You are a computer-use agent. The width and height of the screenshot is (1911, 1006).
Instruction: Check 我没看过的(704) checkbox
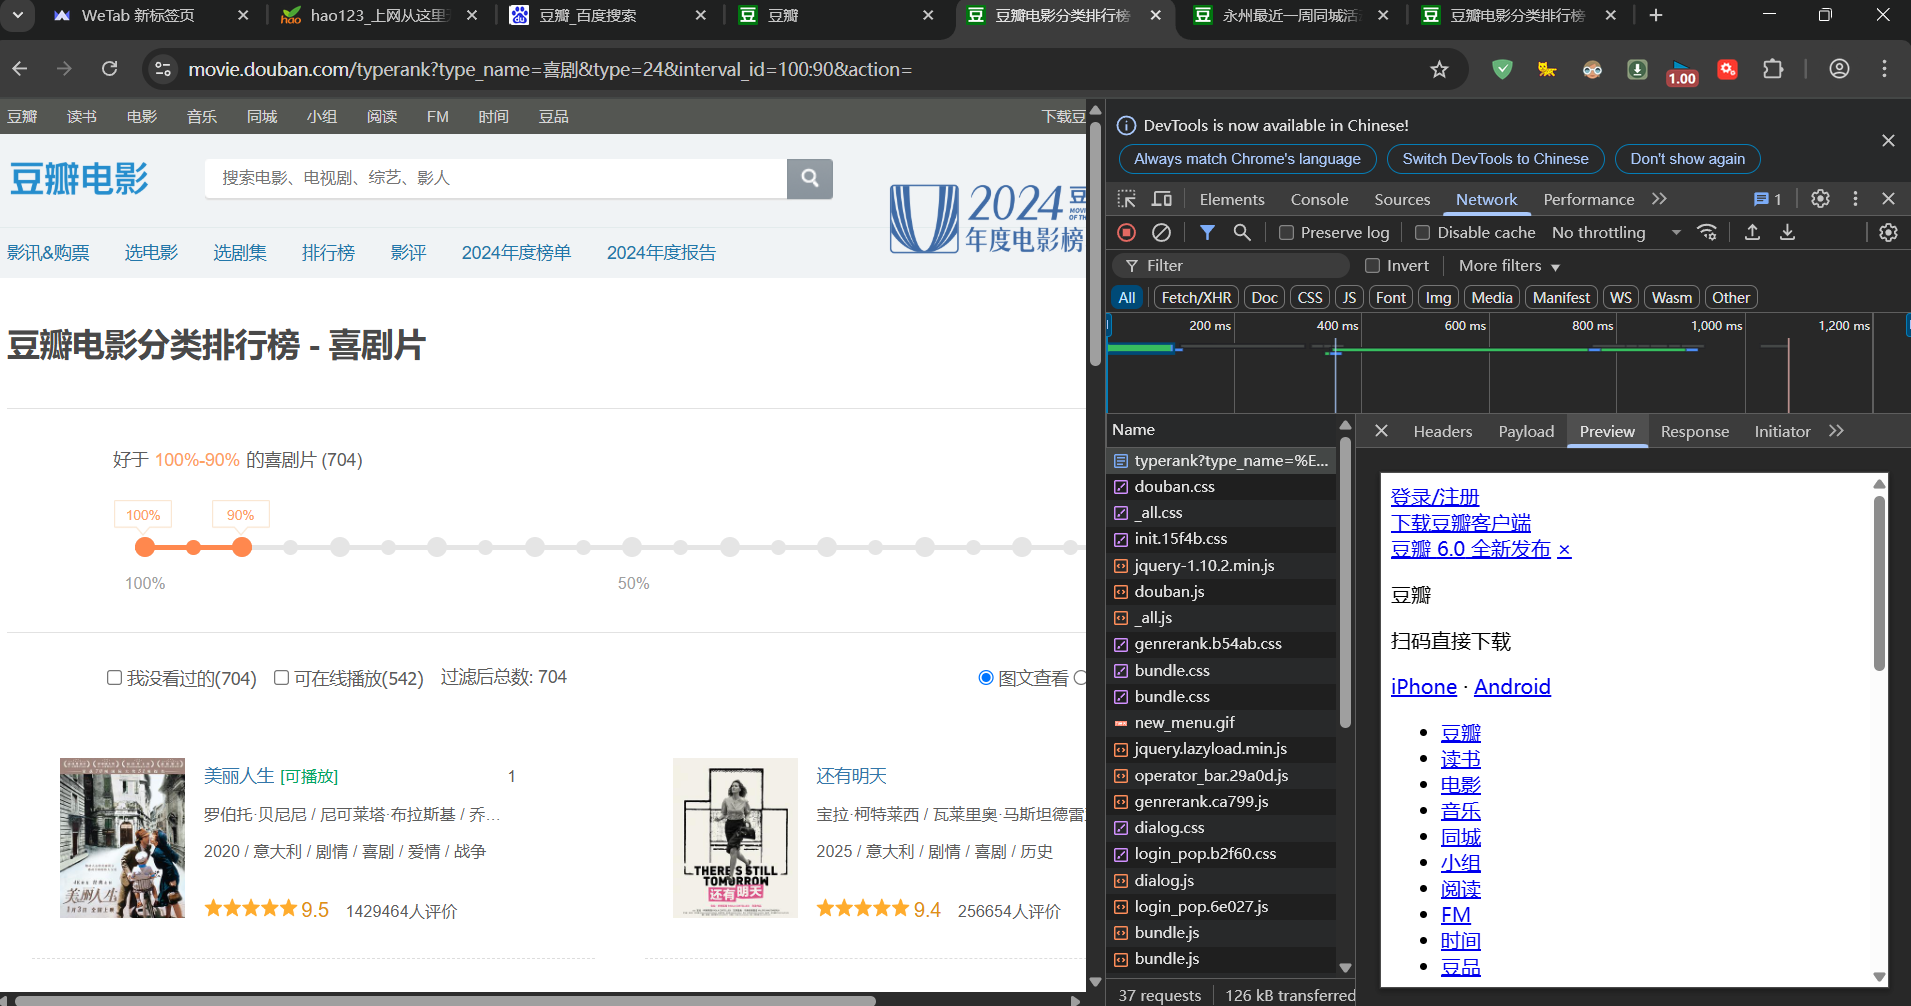click(x=115, y=678)
